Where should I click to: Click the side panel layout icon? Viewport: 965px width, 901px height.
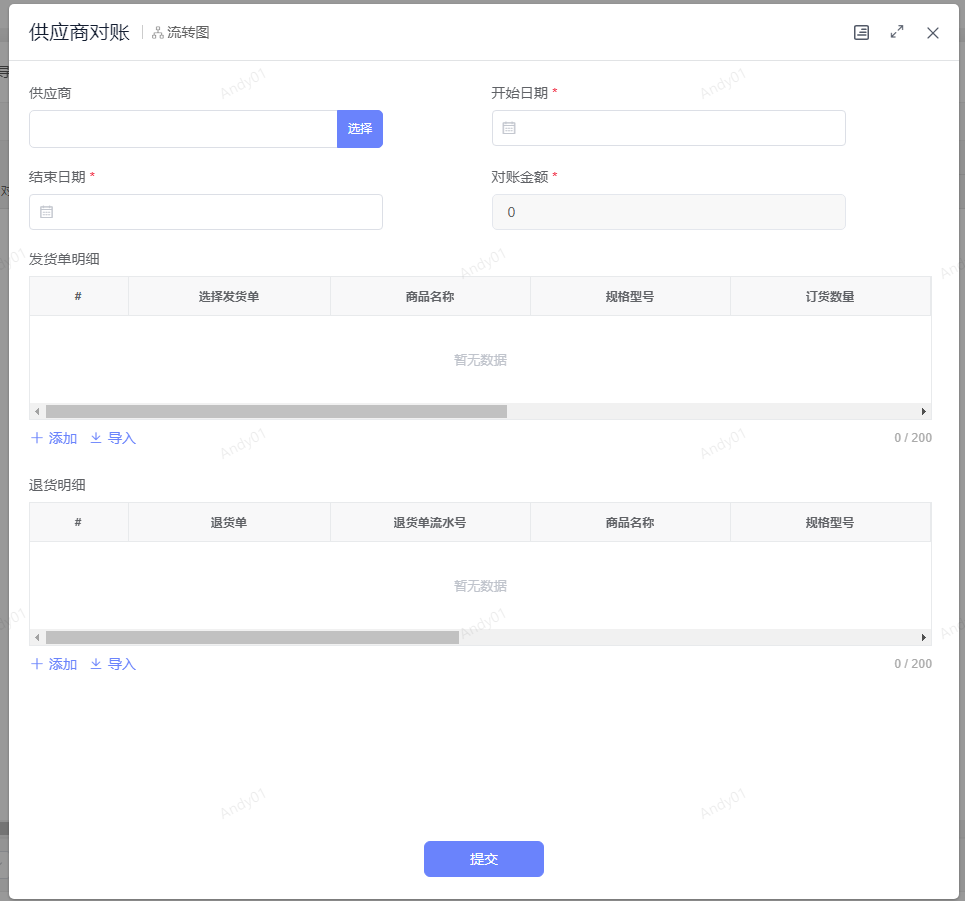pyautogui.click(x=861, y=33)
